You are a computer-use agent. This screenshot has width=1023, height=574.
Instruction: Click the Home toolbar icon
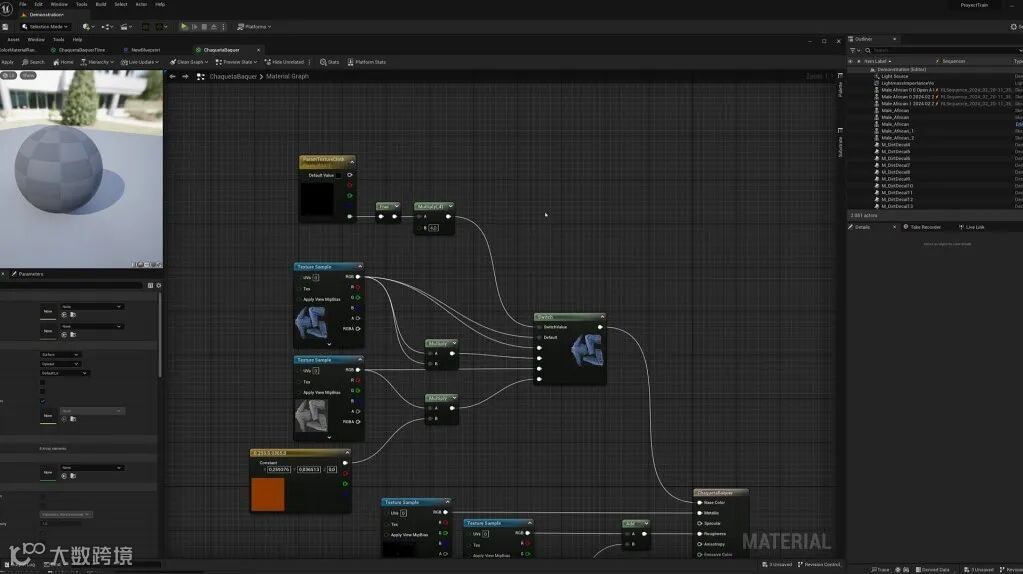63,62
